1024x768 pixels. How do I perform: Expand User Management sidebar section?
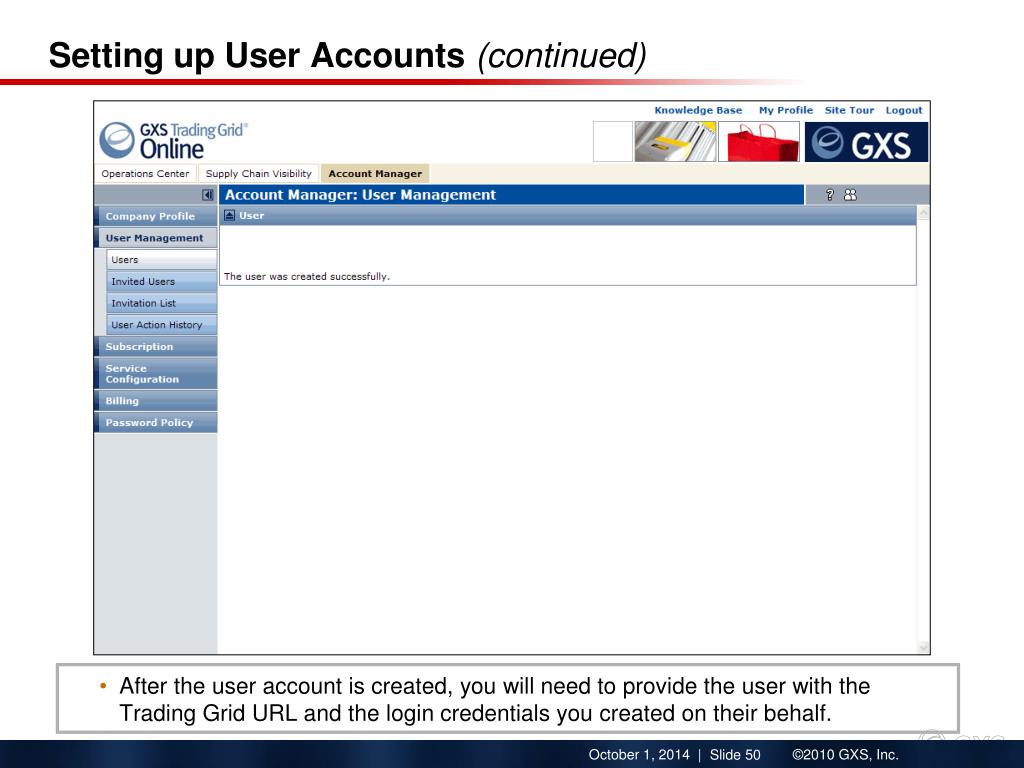pos(156,238)
